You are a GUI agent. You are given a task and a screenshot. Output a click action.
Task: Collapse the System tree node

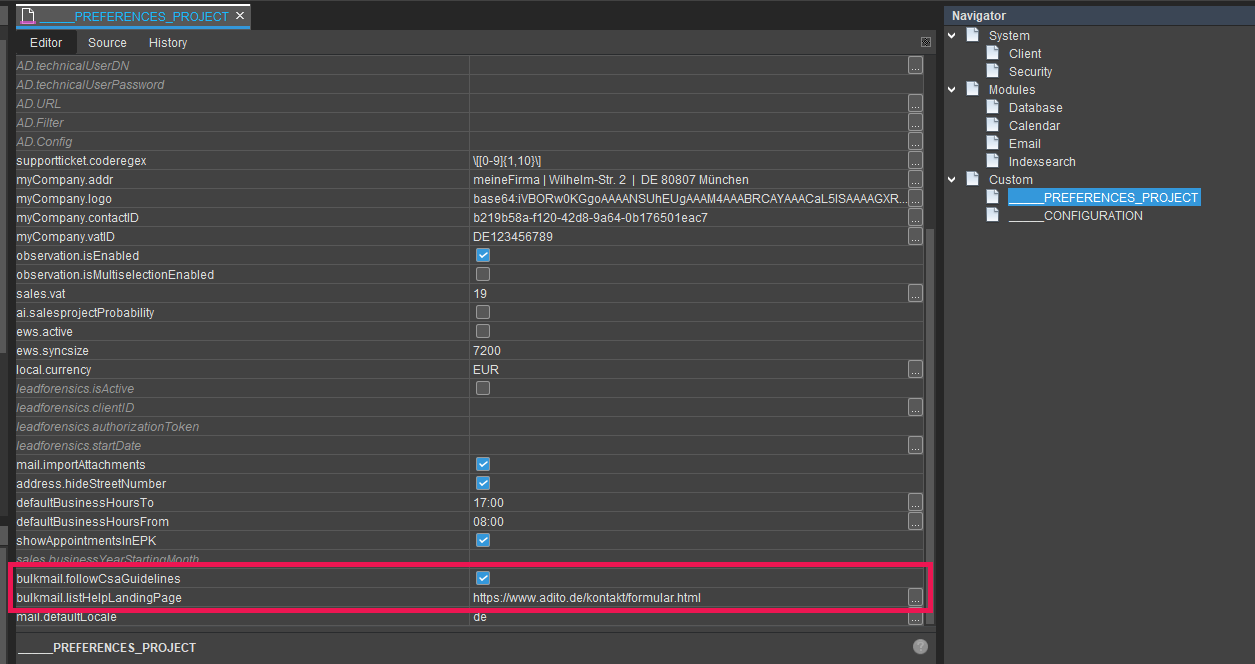pyautogui.click(x=952, y=35)
